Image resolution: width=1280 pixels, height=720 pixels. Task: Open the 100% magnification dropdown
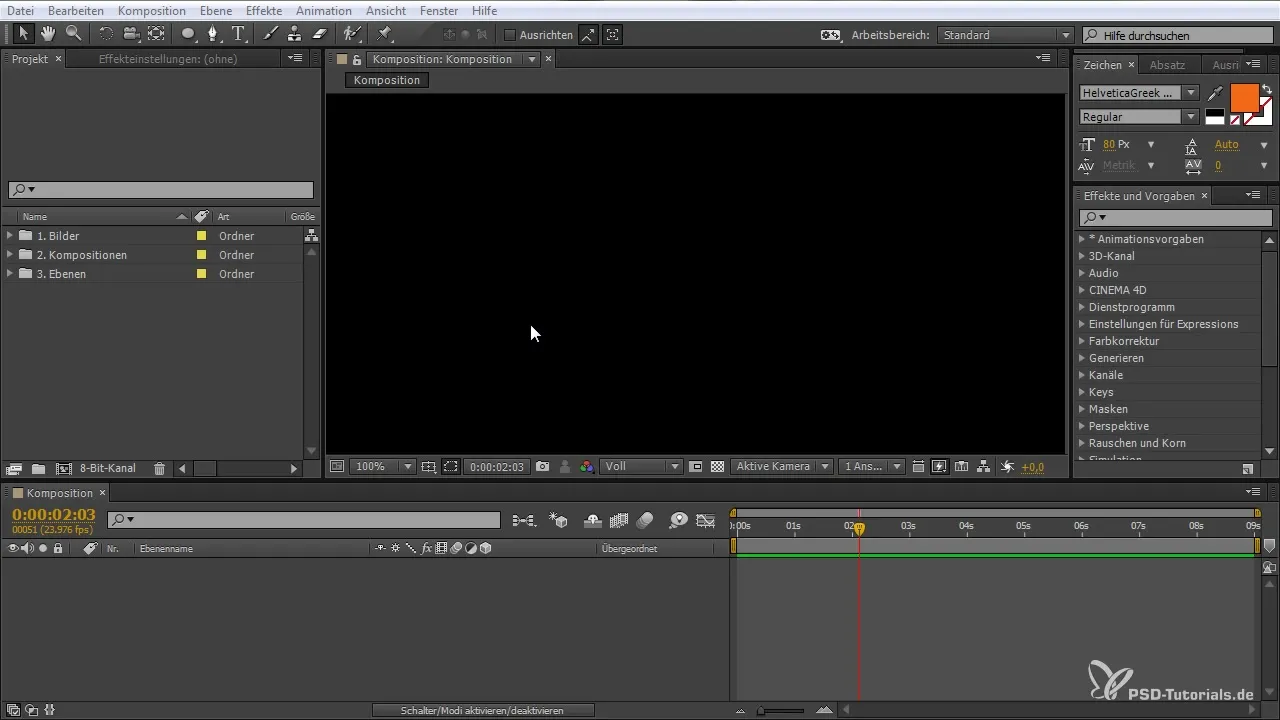coord(381,467)
